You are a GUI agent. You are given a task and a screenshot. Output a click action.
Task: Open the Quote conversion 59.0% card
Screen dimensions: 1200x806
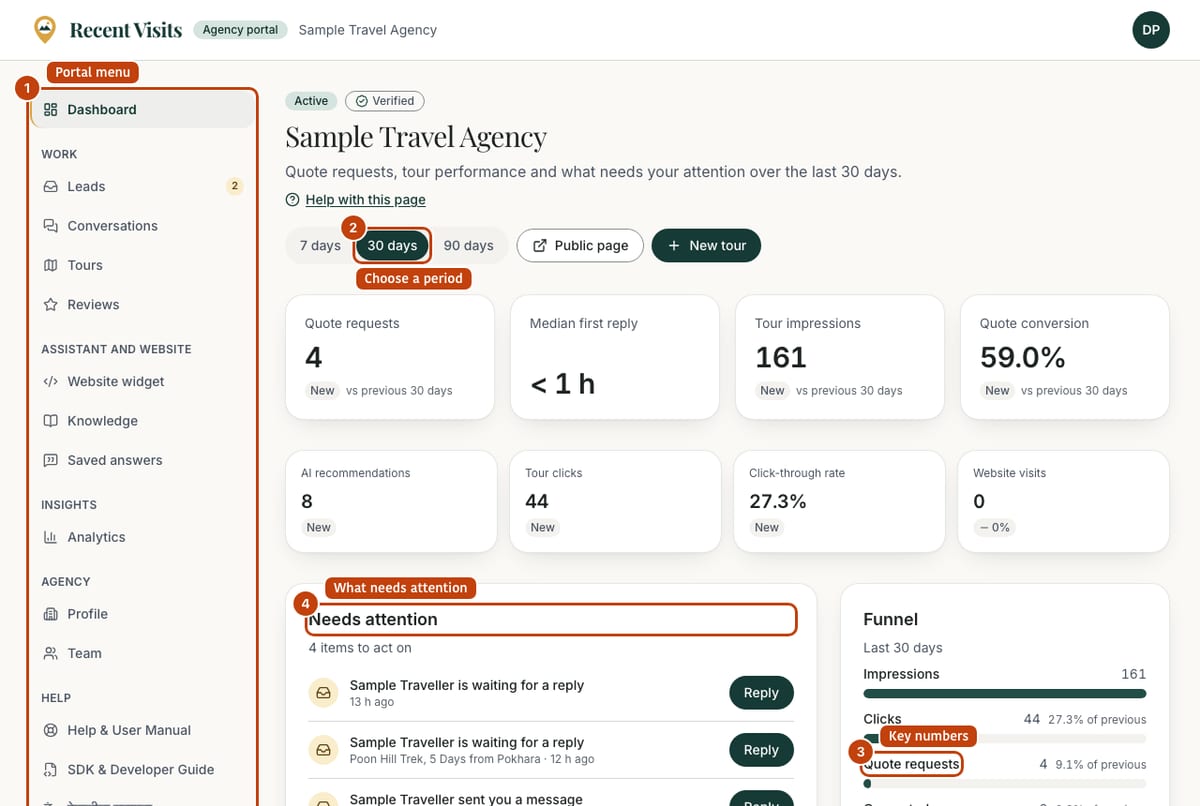pos(1065,357)
